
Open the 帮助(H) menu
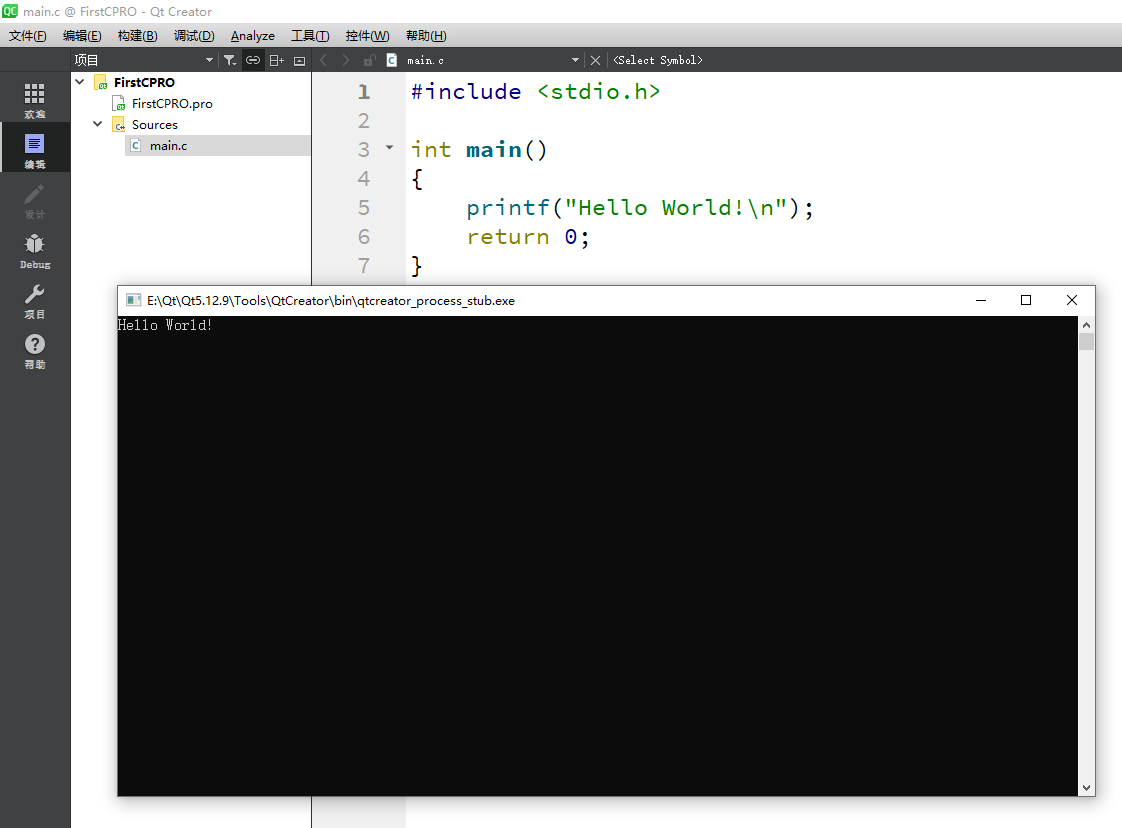[426, 36]
